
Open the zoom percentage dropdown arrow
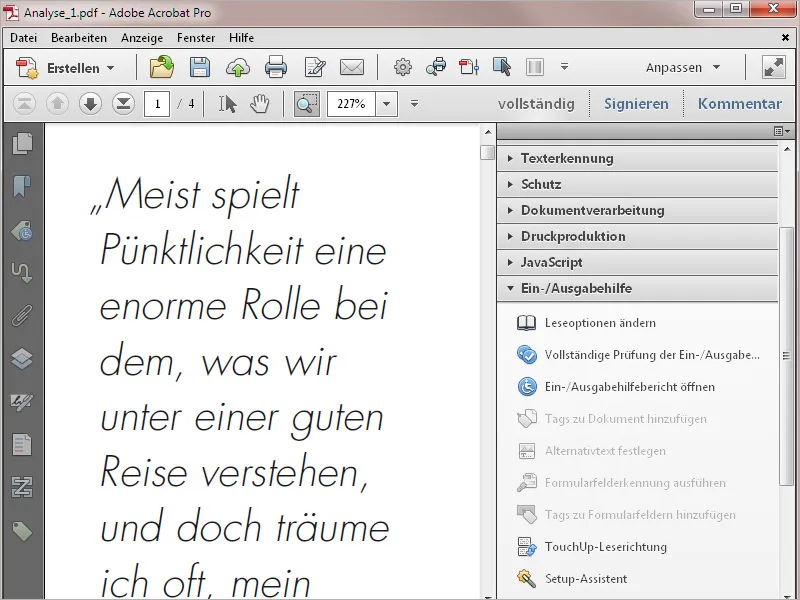(386, 104)
